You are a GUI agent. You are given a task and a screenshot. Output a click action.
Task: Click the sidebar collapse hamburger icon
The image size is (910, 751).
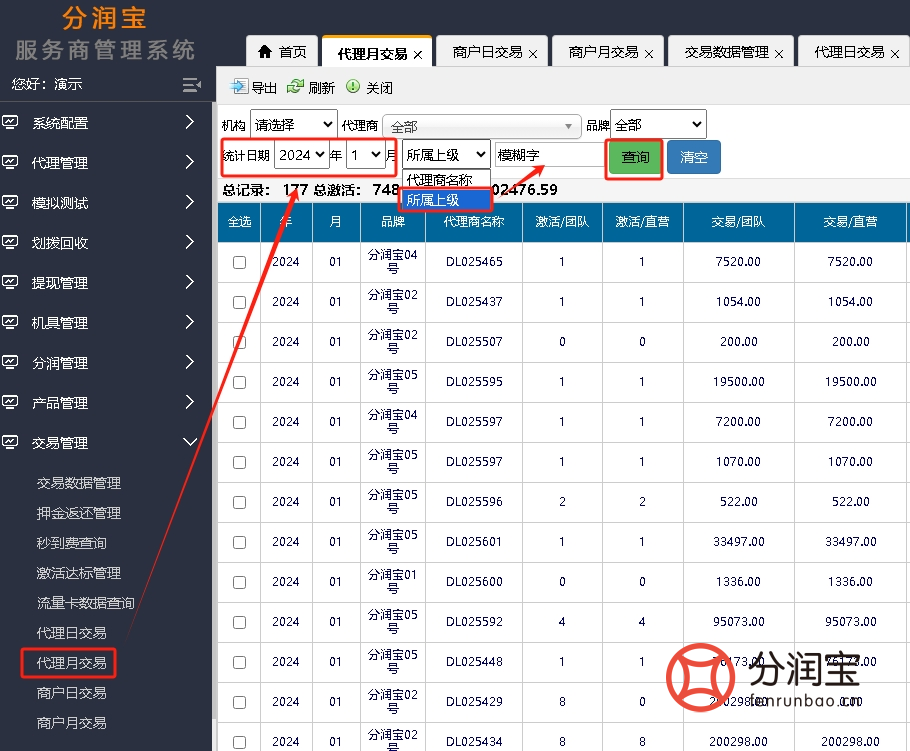(192, 85)
